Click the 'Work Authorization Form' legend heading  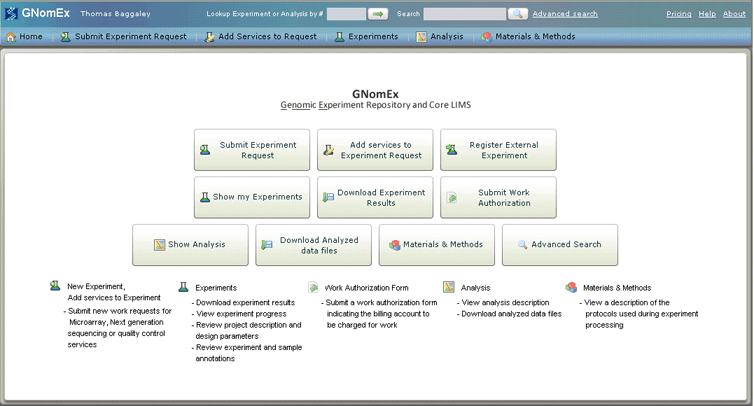point(366,288)
